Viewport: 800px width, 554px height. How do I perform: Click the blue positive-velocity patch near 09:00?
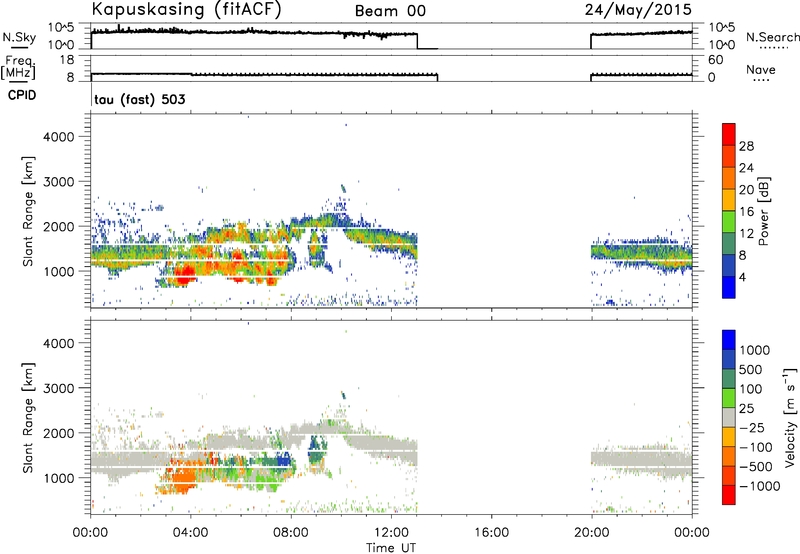point(317,449)
